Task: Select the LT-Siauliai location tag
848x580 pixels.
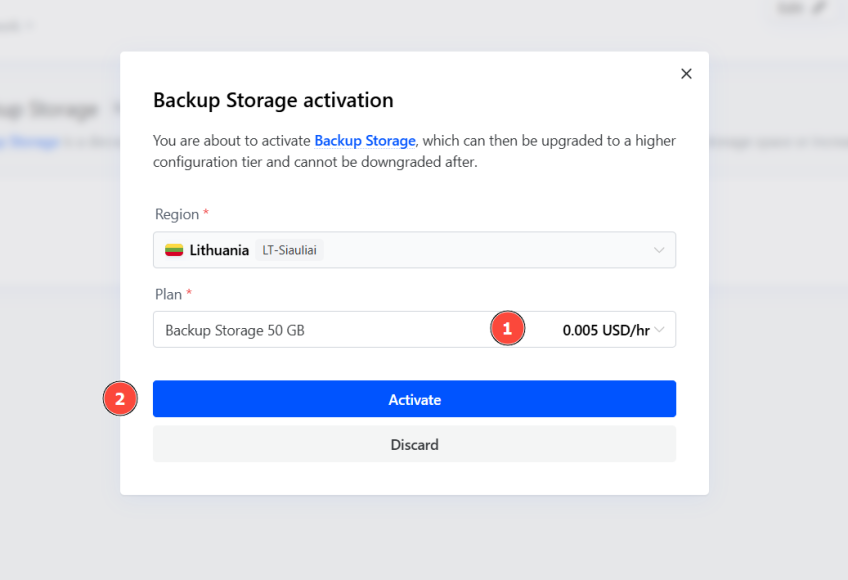Action: pyautogui.click(x=289, y=250)
